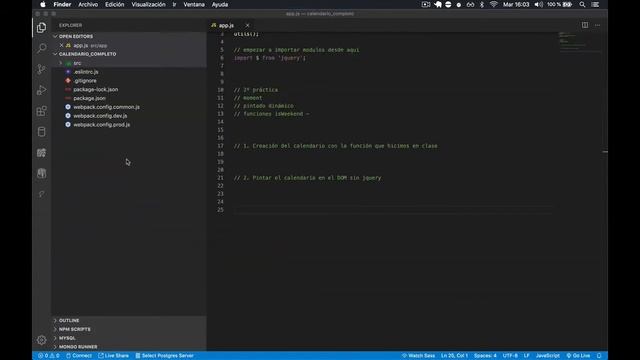Open macOS Spotlight search
This screenshot has height=360, width=640.
(x=582, y=4)
